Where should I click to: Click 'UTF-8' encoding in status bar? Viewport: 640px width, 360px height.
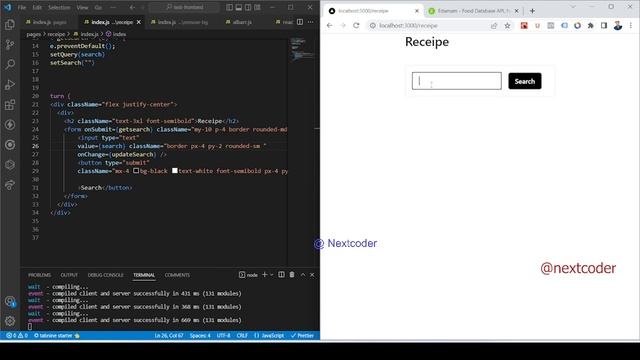point(223,336)
